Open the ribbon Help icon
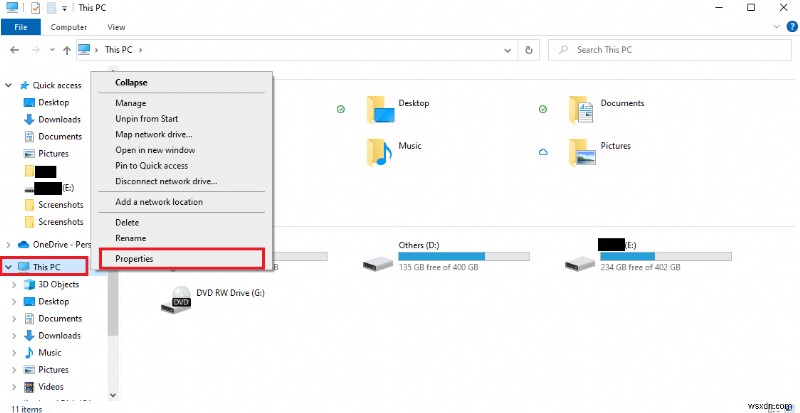This screenshot has height=413, width=800. click(790, 27)
